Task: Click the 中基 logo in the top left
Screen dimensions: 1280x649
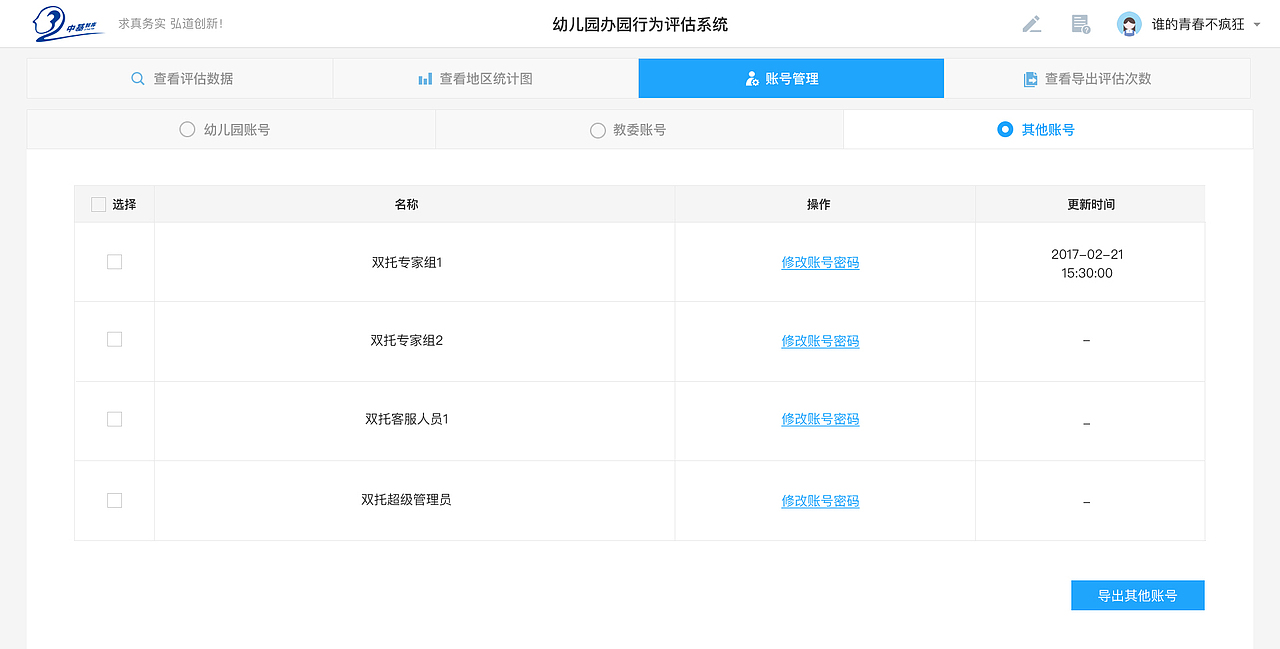Action: point(62,23)
